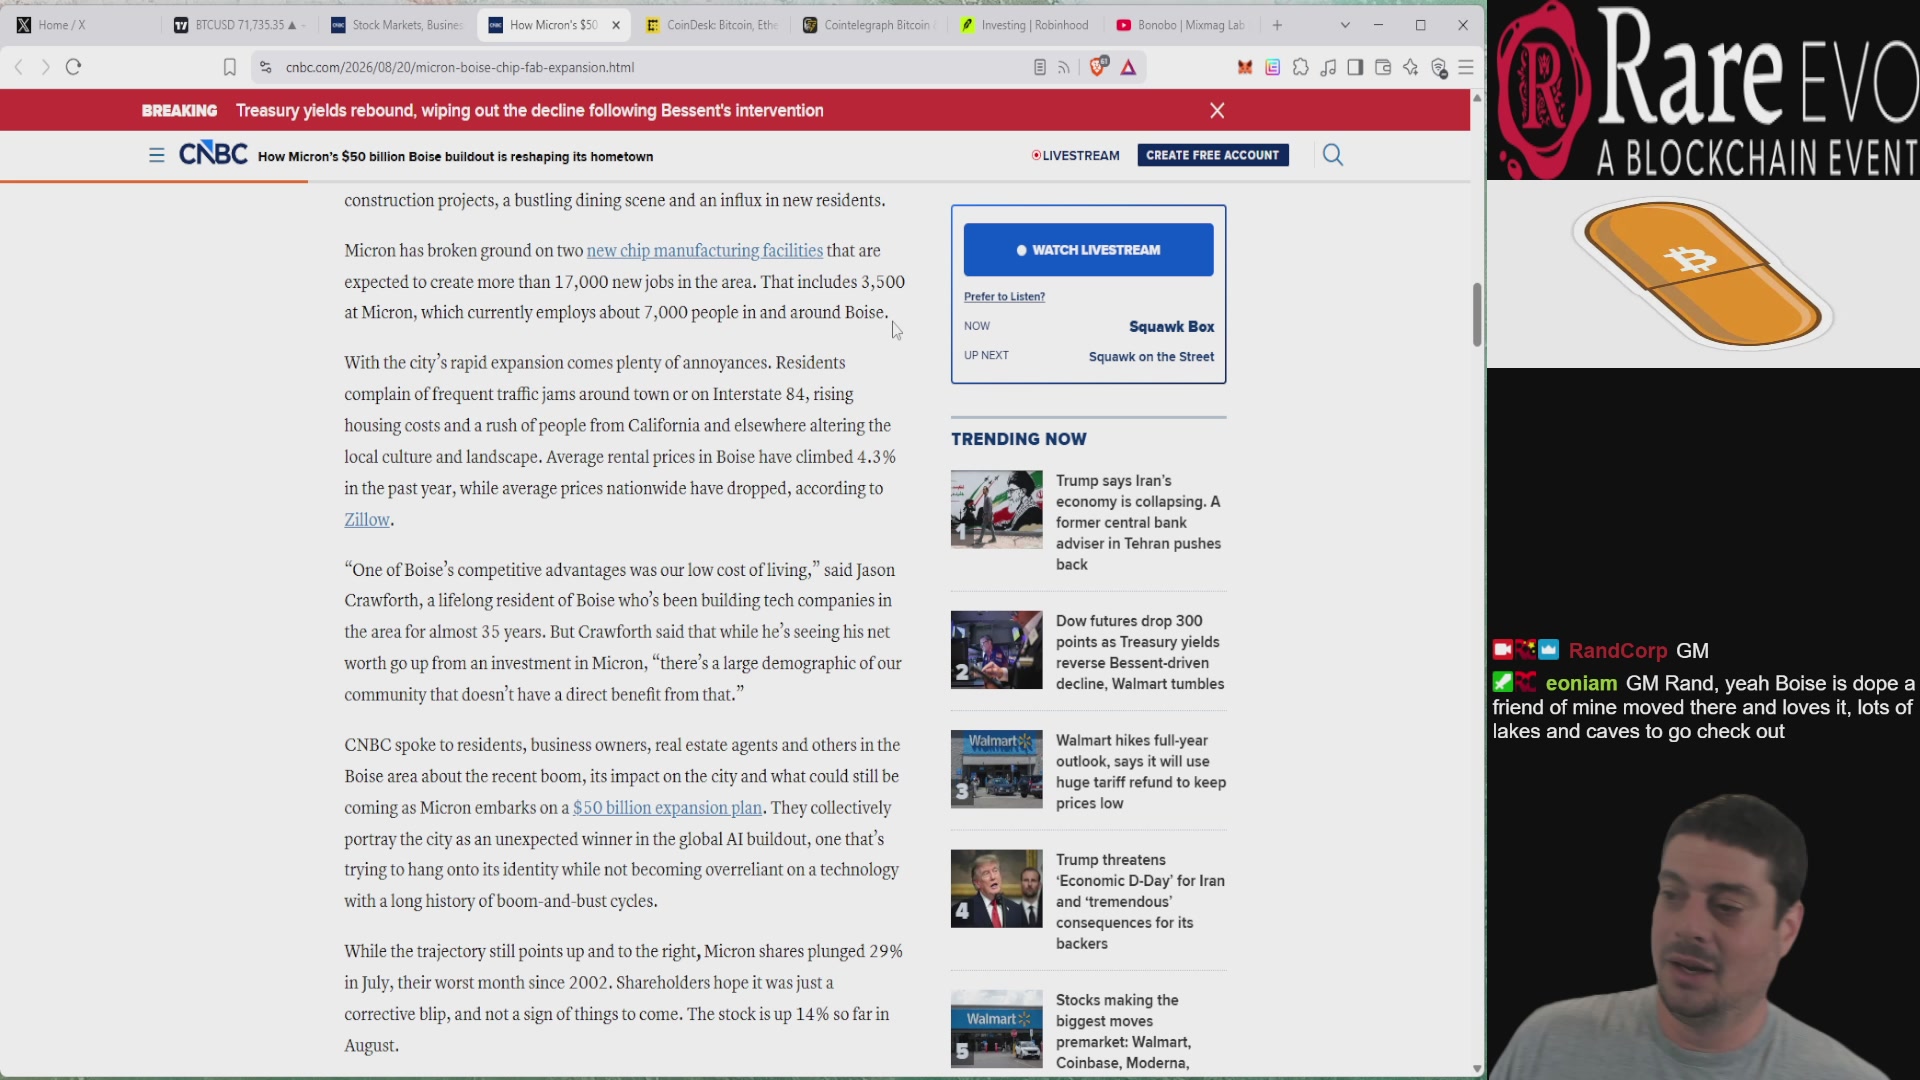Click the browser forward arrow
The width and height of the screenshot is (1920, 1080).
45,67
